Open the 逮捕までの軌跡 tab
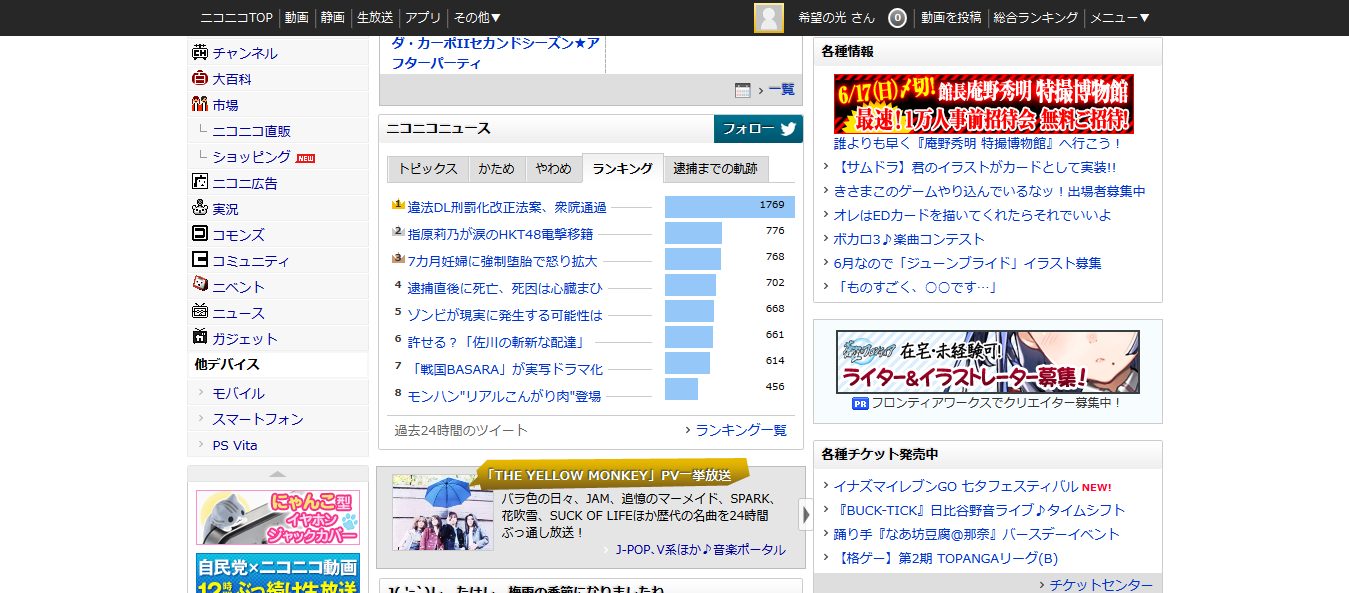This screenshot has height=593, width=1349. tap(715, 169)
